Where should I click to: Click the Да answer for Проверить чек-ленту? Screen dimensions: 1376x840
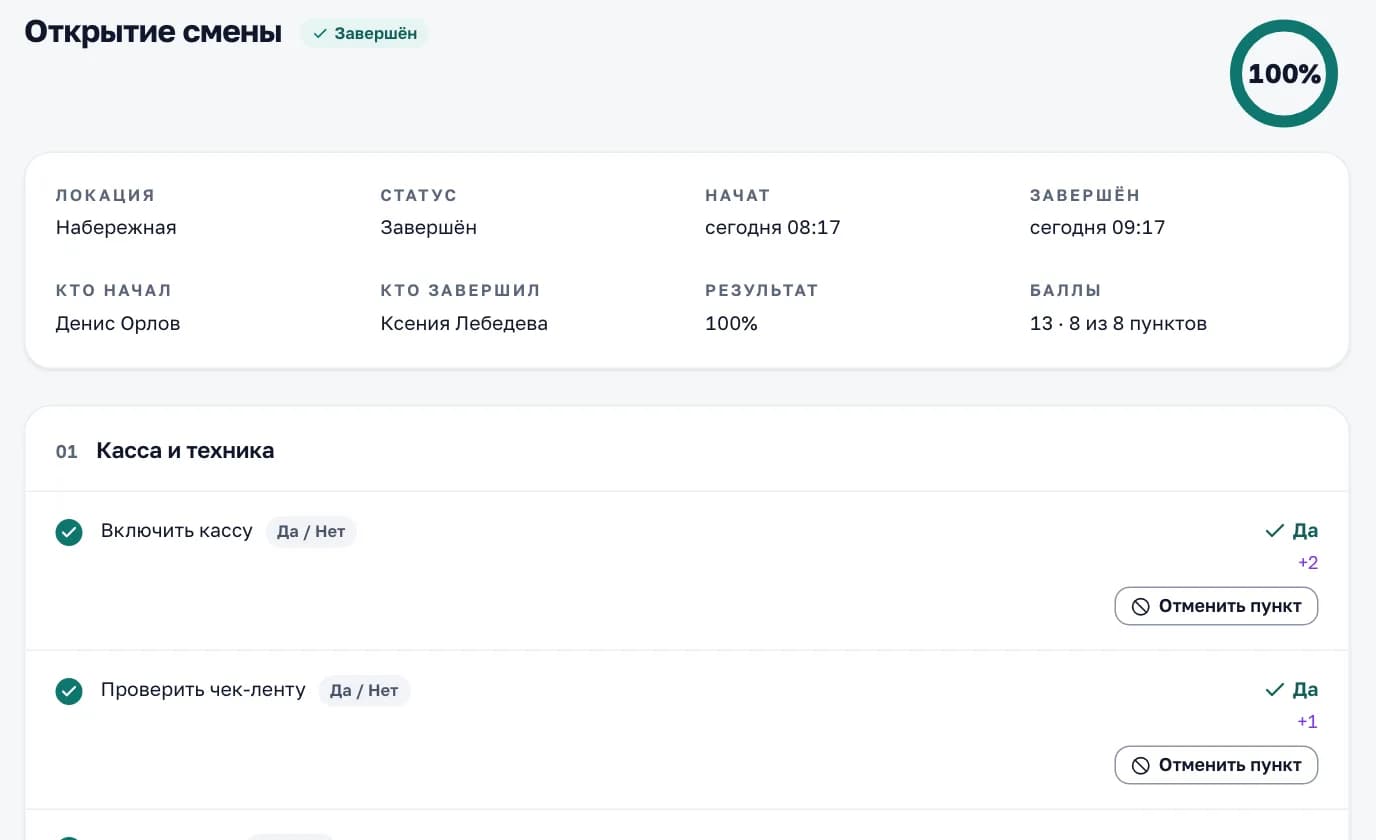pos(1292,689)
